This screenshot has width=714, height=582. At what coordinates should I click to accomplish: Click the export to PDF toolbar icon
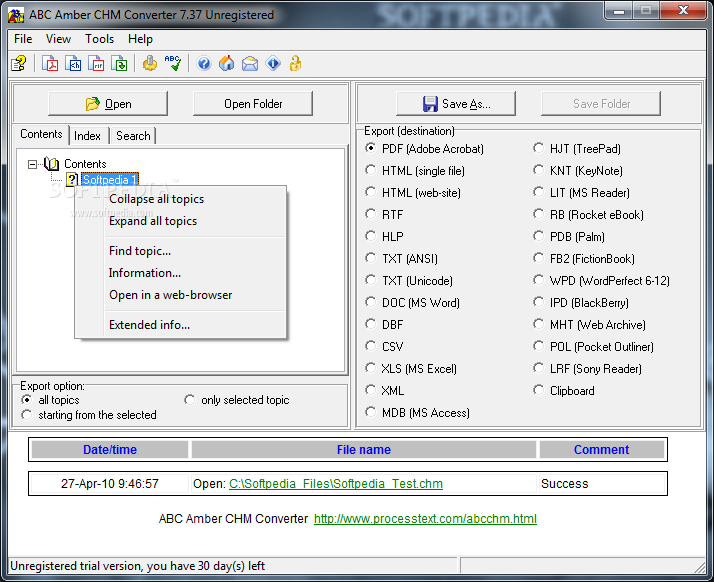(50, 63)
